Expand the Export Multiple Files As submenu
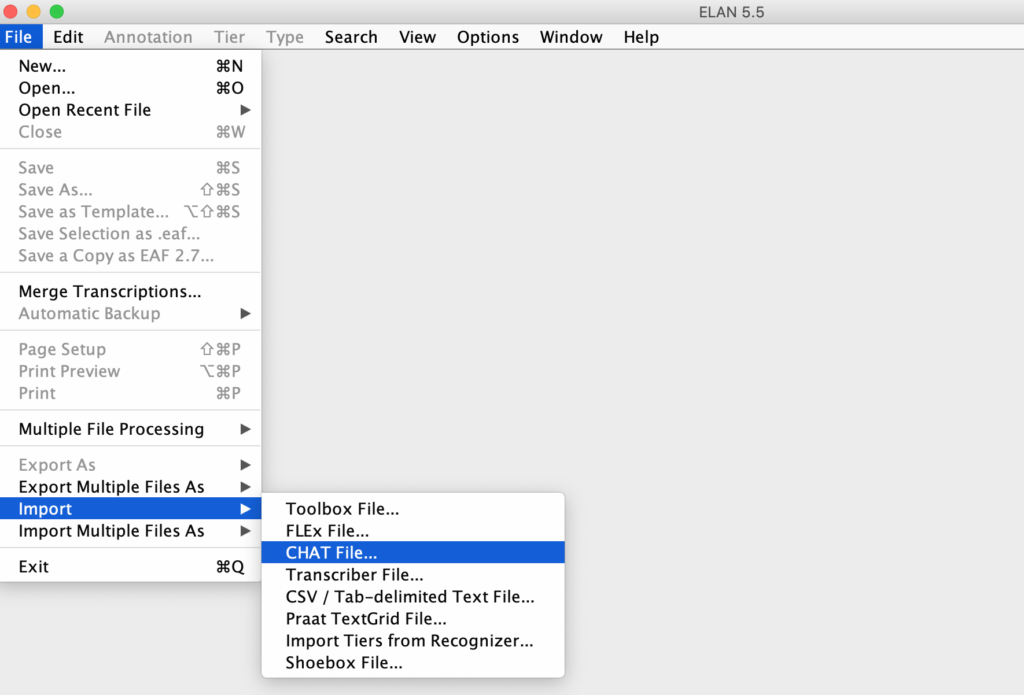 [x=131, y=487]
